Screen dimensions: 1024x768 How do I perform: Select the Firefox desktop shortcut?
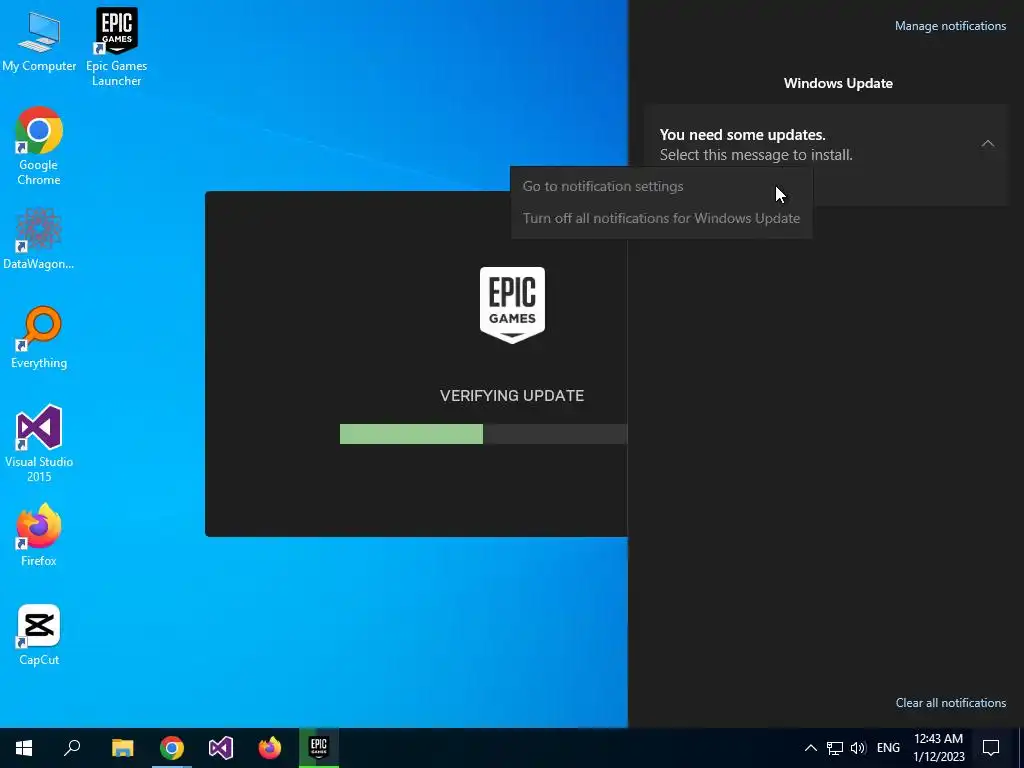[39, 534]
